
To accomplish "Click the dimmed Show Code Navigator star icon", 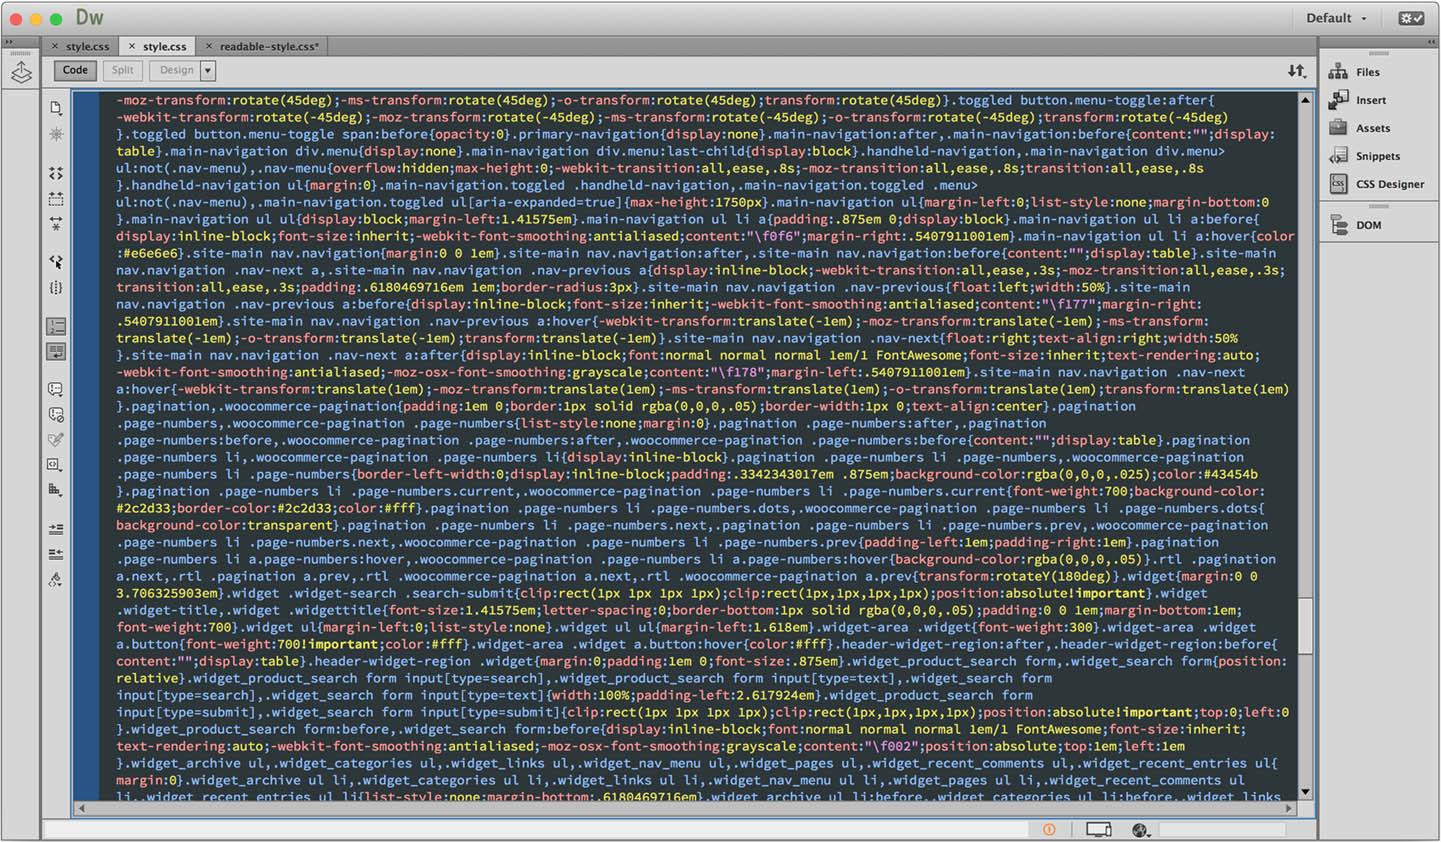I will coord(56,133).
